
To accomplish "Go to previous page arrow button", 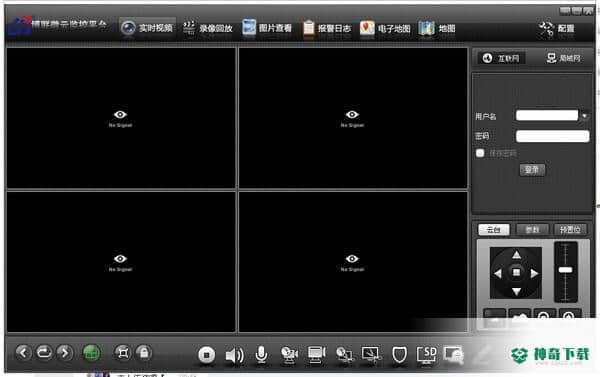I will click(23, 353).
